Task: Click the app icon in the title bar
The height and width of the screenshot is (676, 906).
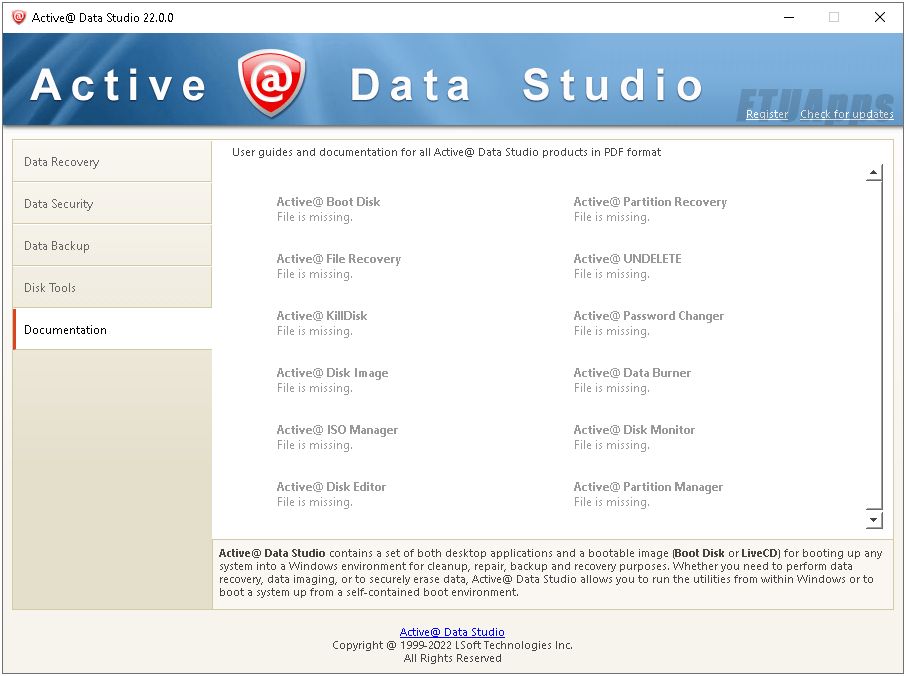Action: (x=19, y=17)
